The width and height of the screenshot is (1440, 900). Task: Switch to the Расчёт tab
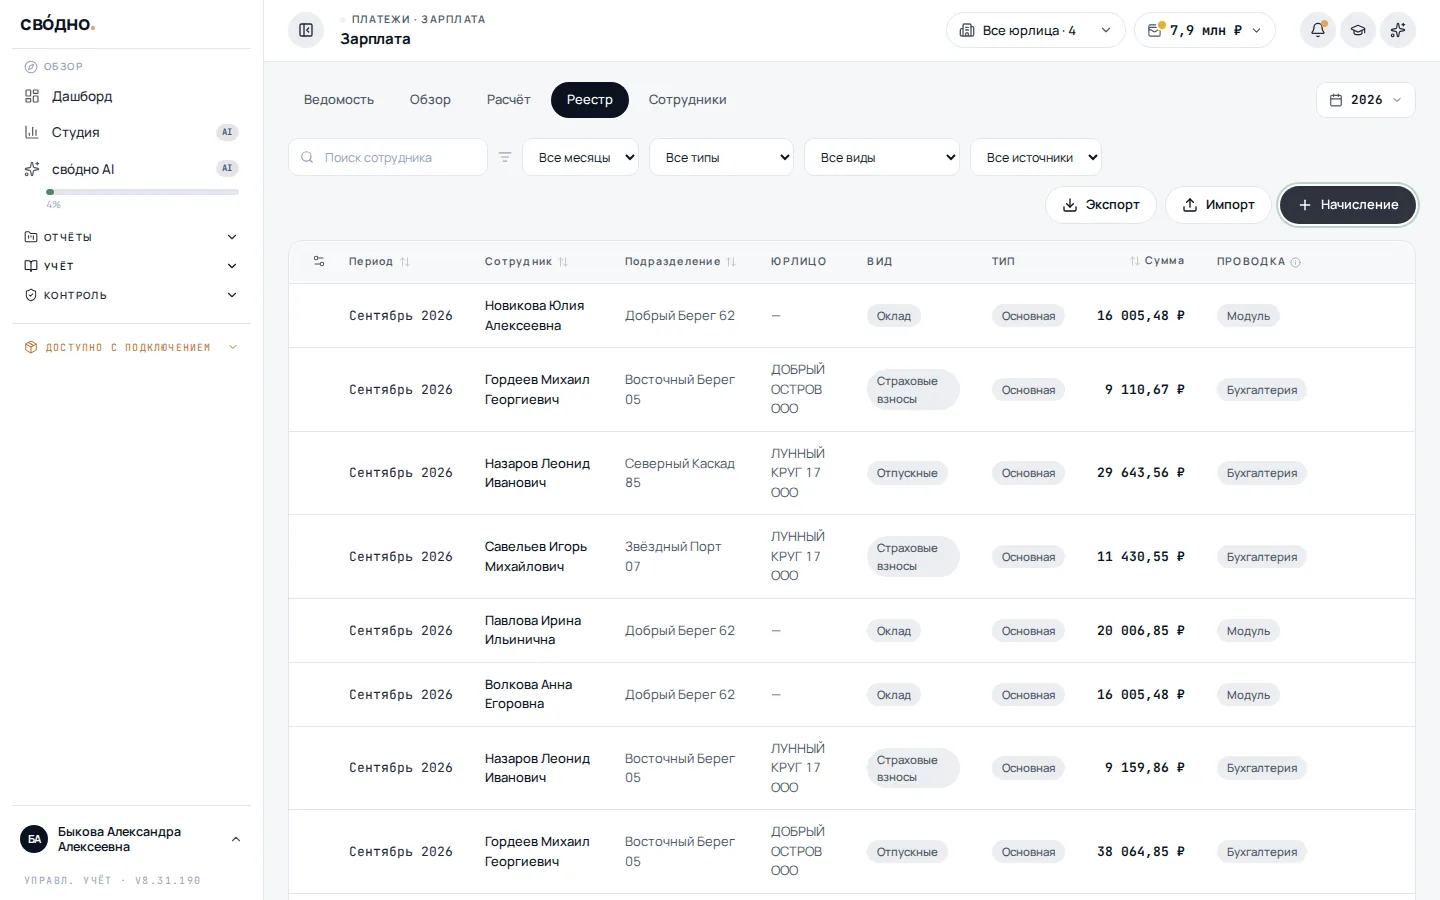point(509,100)
